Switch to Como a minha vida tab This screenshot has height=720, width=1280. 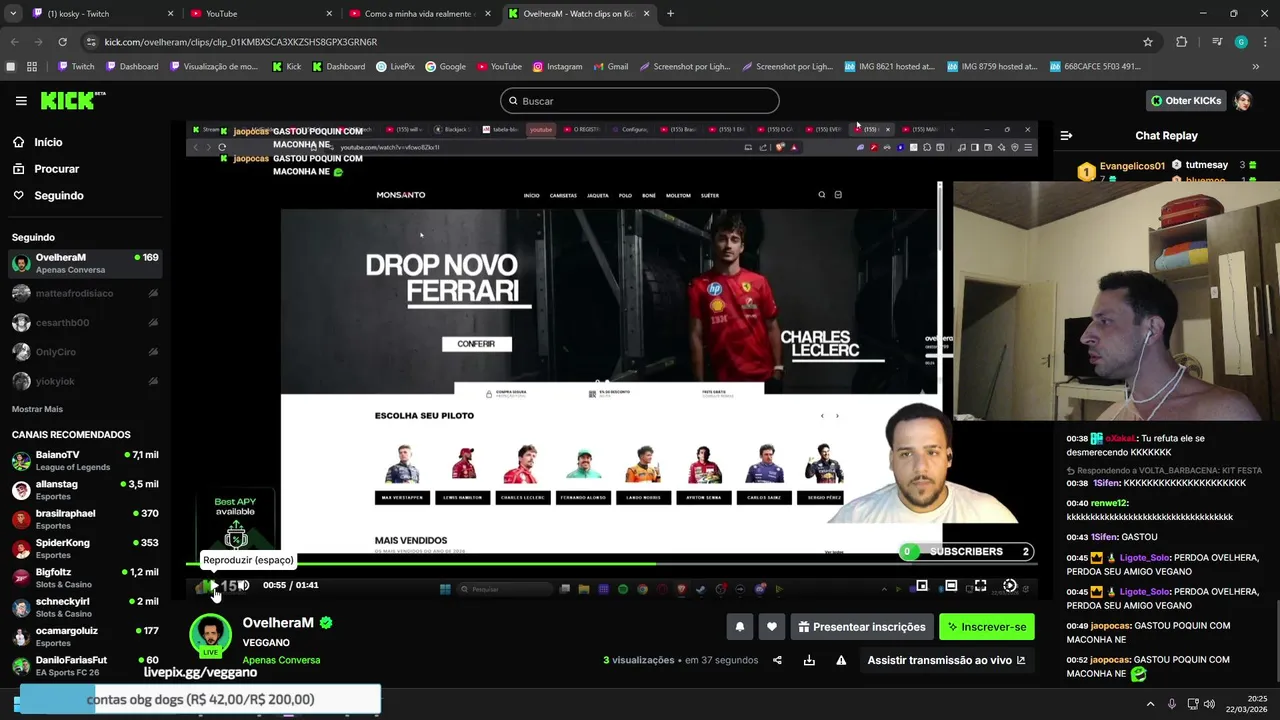pyautogui.click(x=420, y=14)
